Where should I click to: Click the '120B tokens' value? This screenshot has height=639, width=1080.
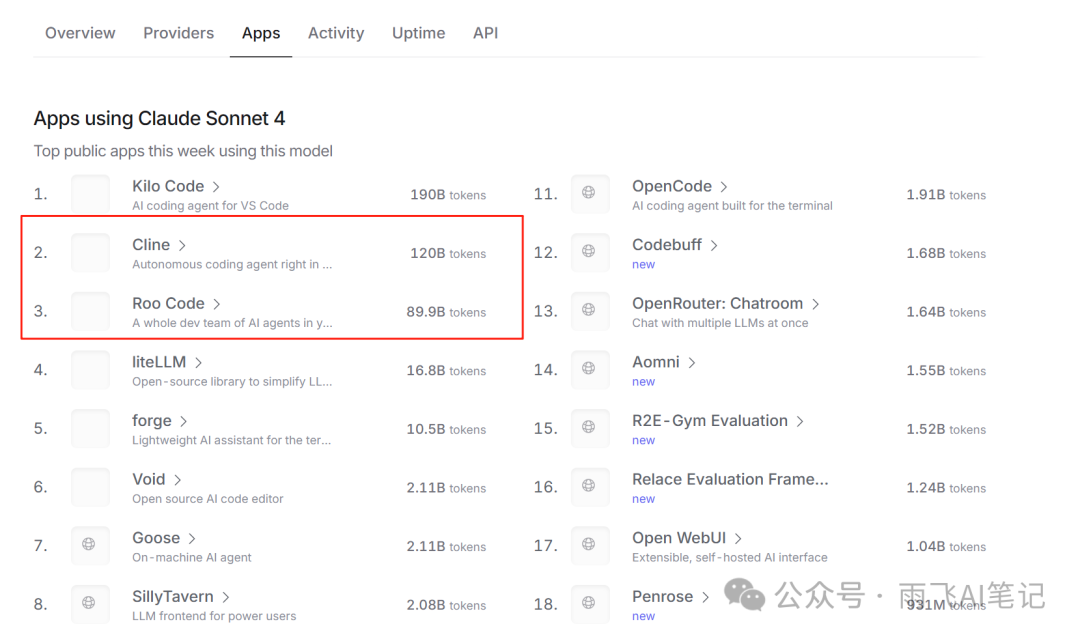448,253
